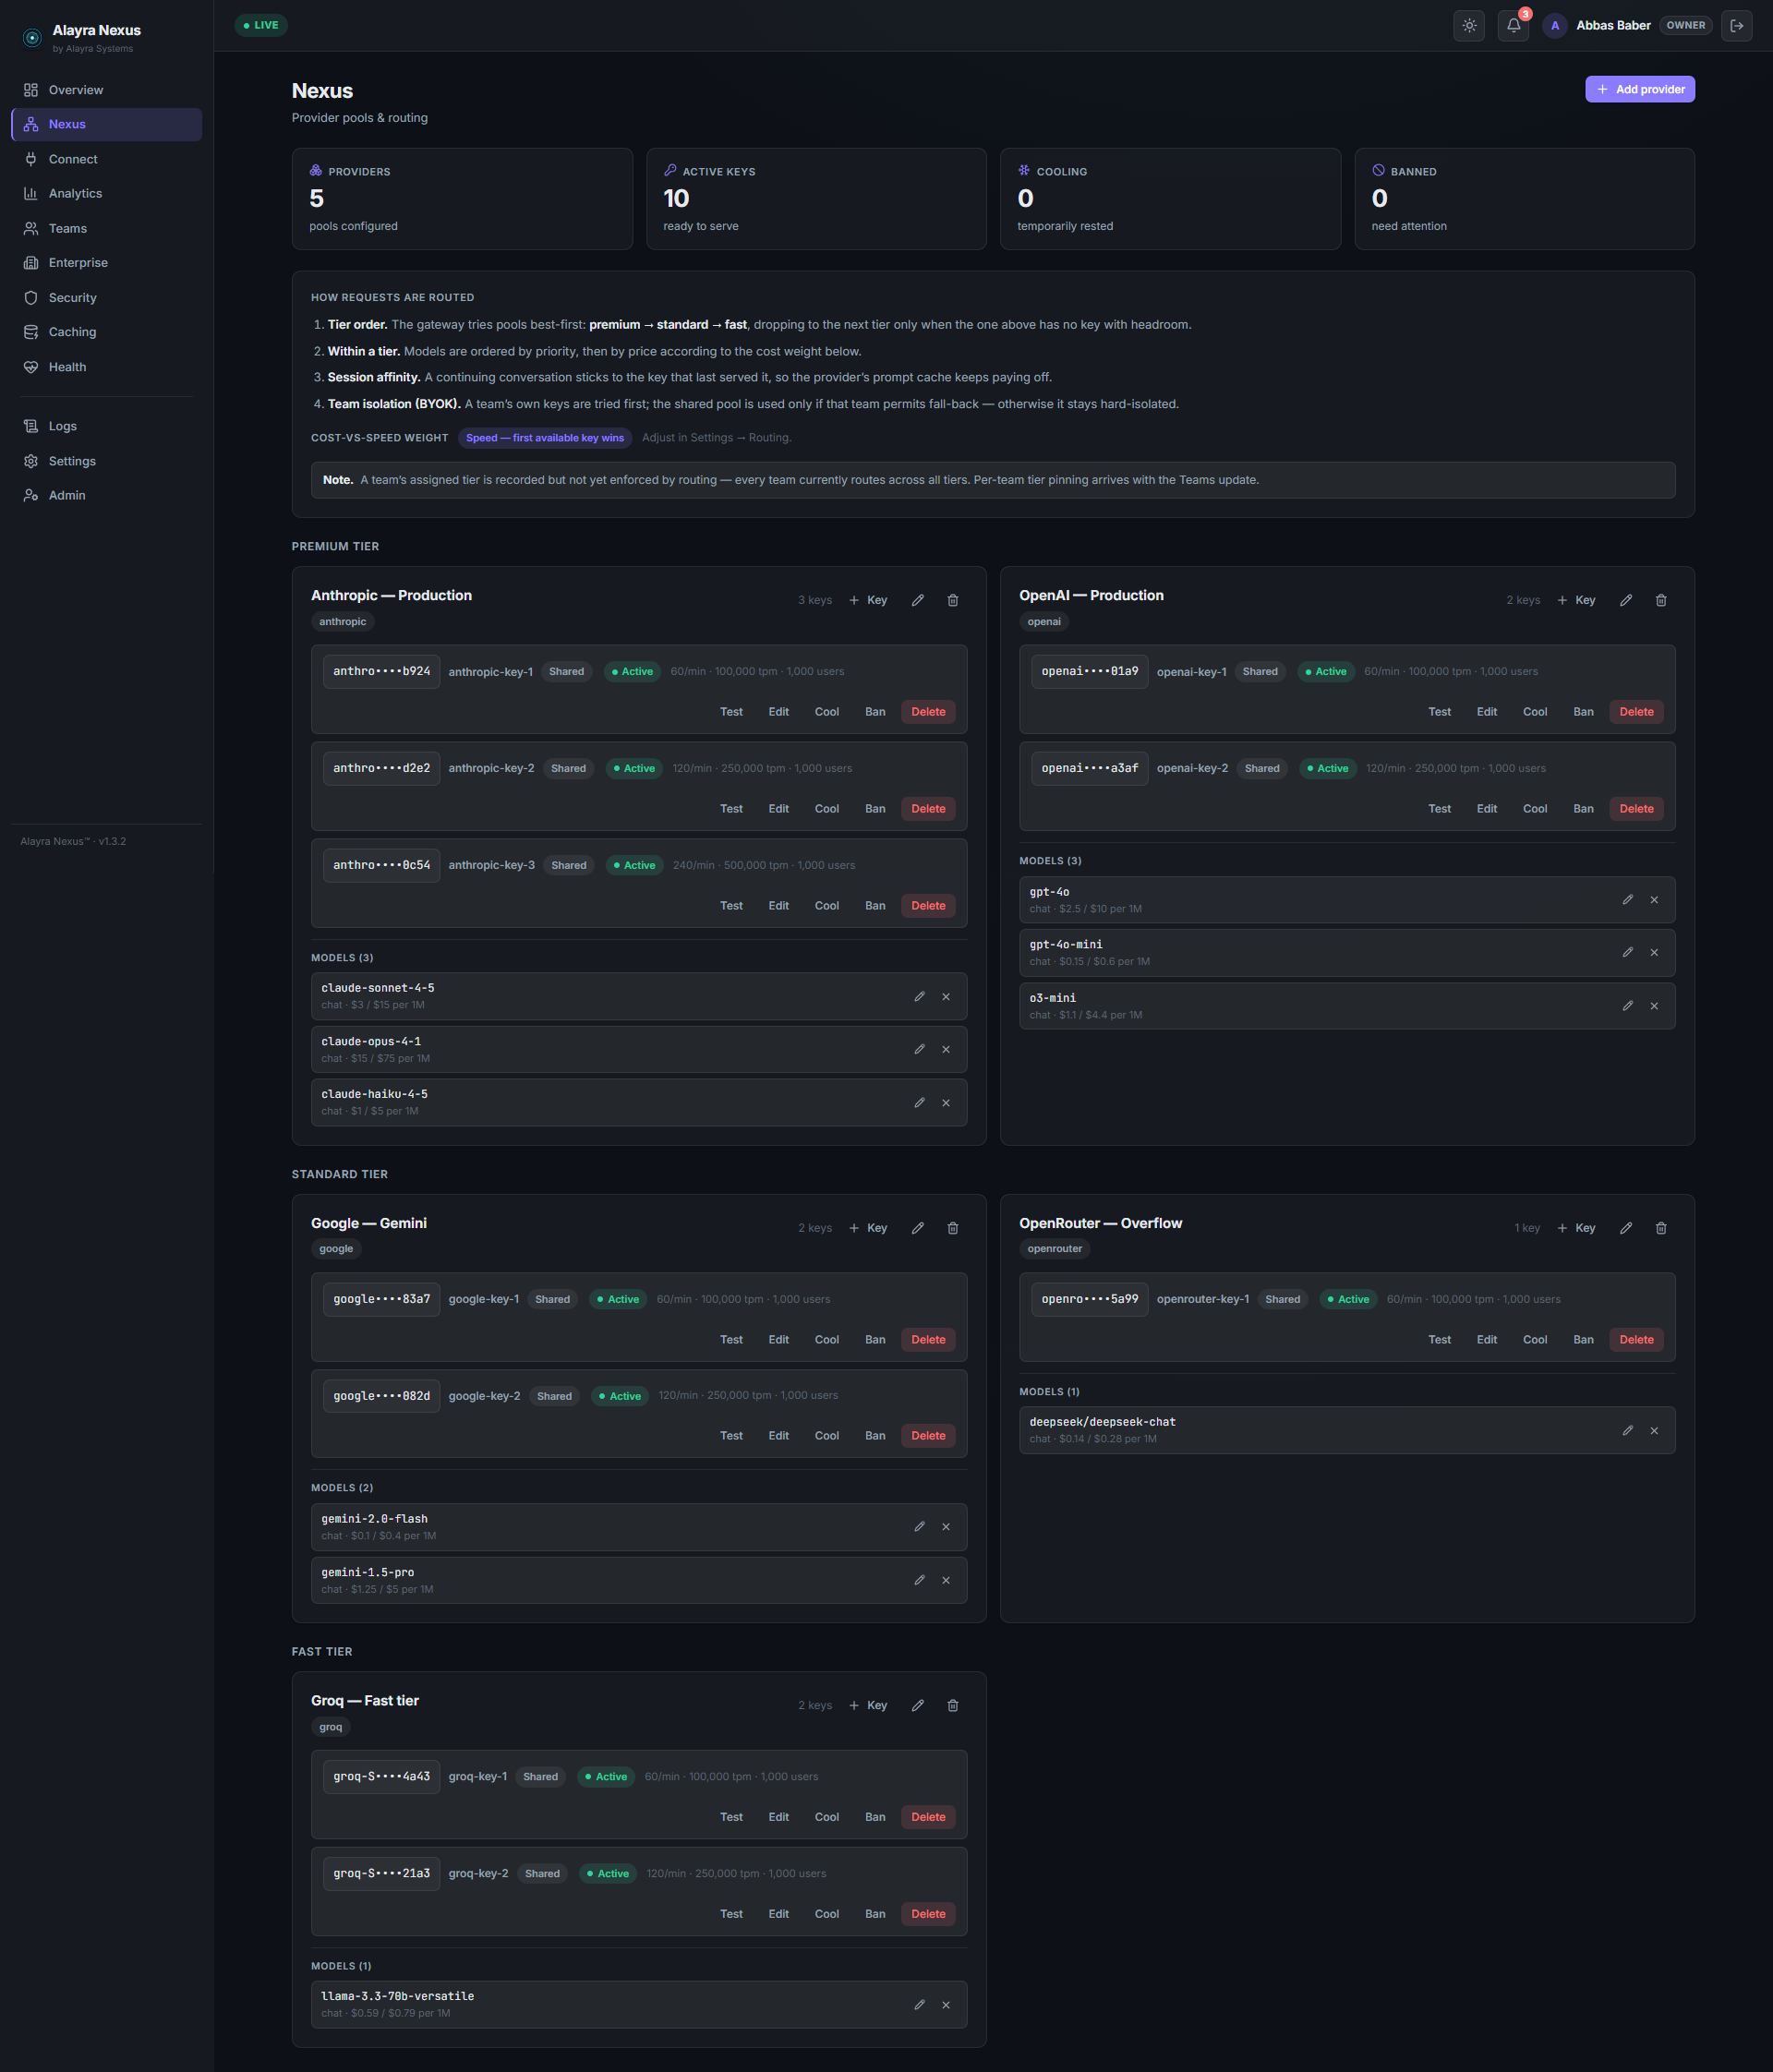Ban the google-key-2 key
This screenshot has width=1773, height=2072.
(x=875, y=1435)
